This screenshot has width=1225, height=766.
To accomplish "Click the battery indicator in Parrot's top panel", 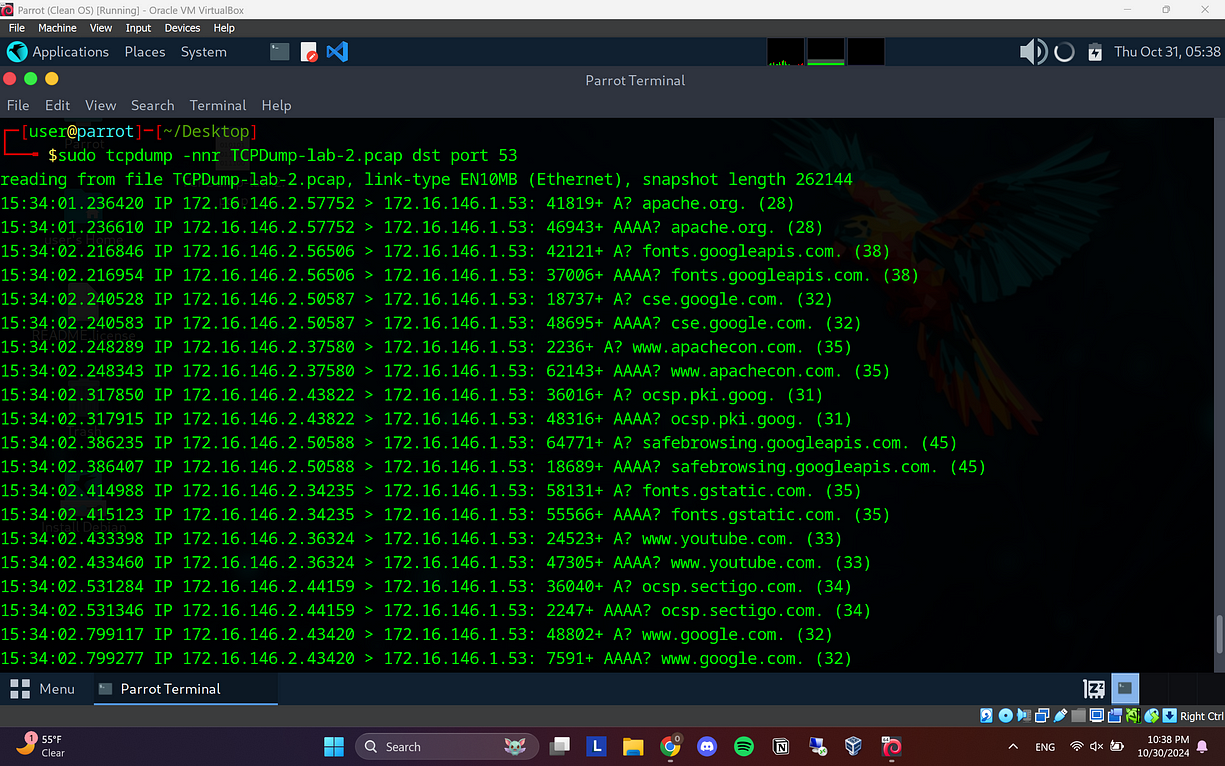I will pos(1094,51).
